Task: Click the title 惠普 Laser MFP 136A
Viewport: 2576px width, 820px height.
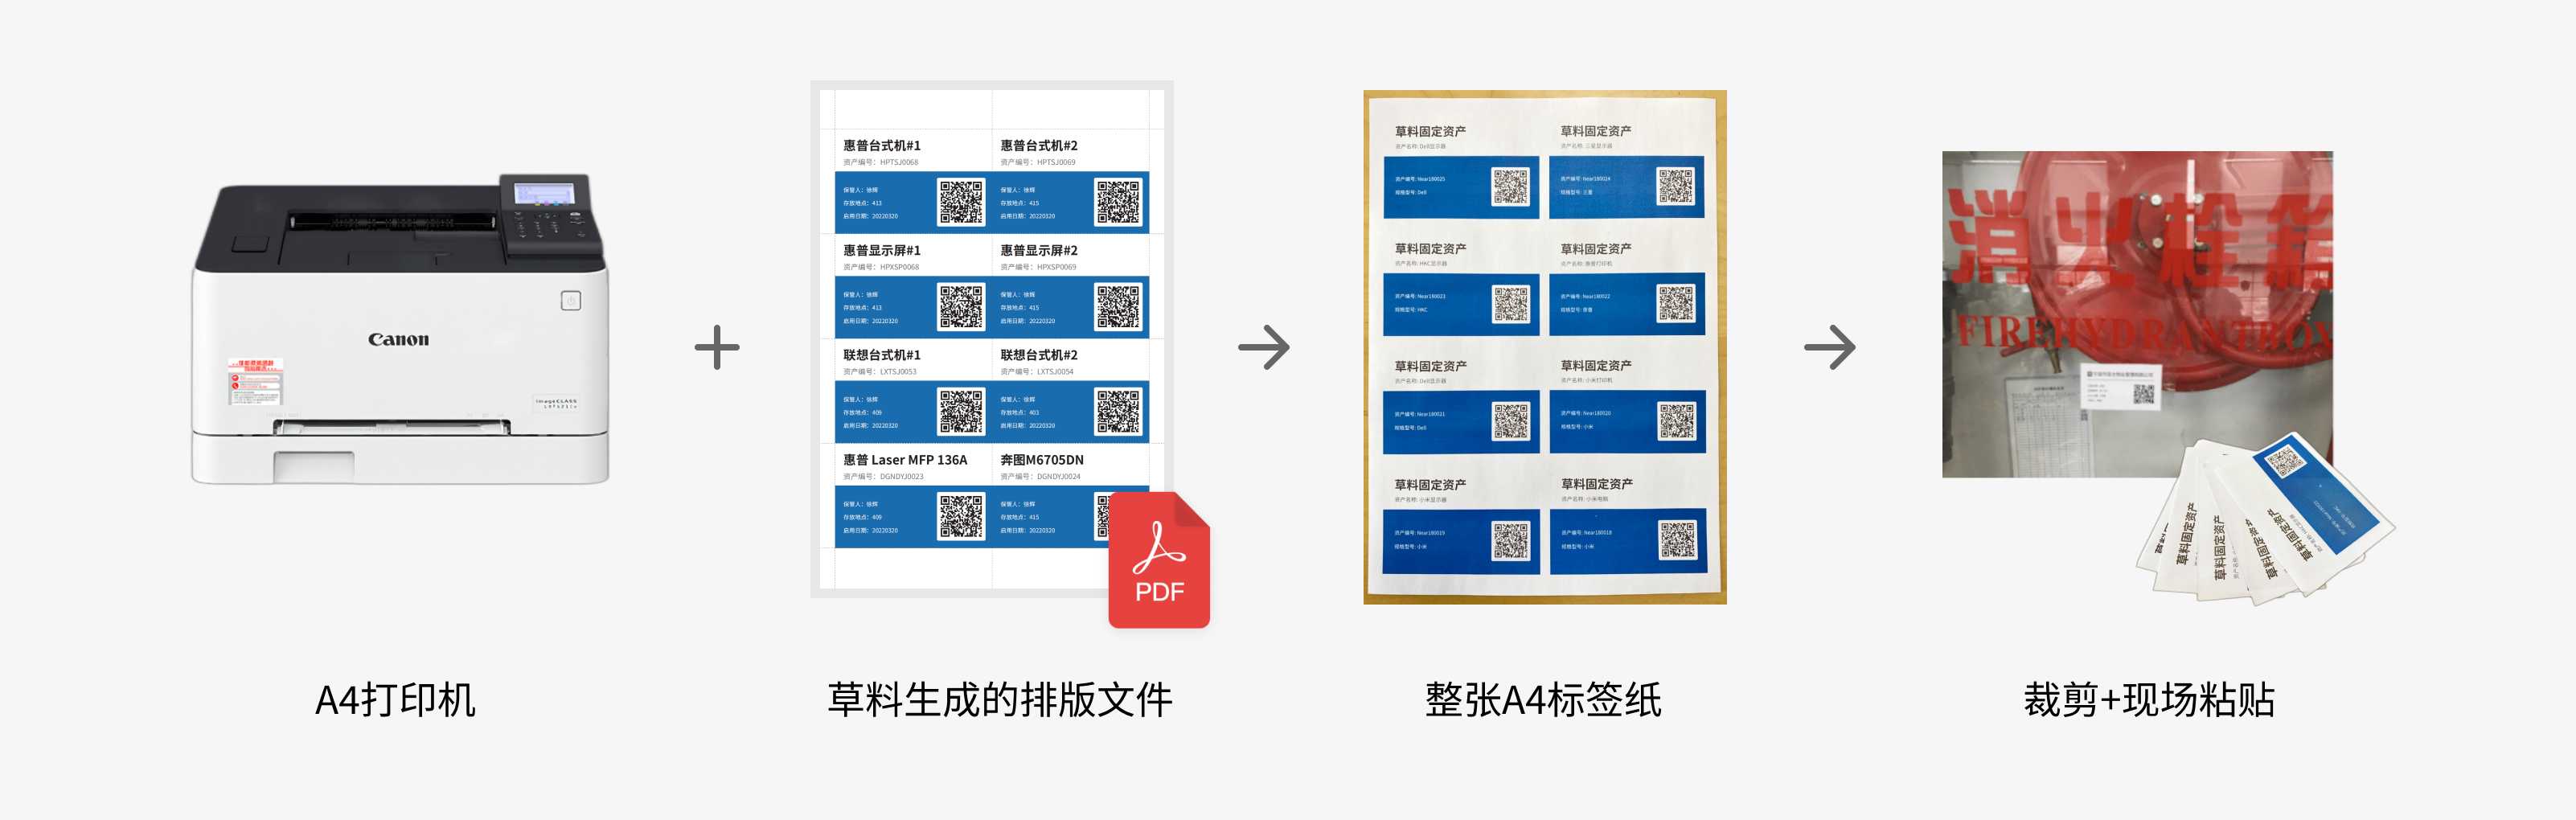Action: coord(905,460)
